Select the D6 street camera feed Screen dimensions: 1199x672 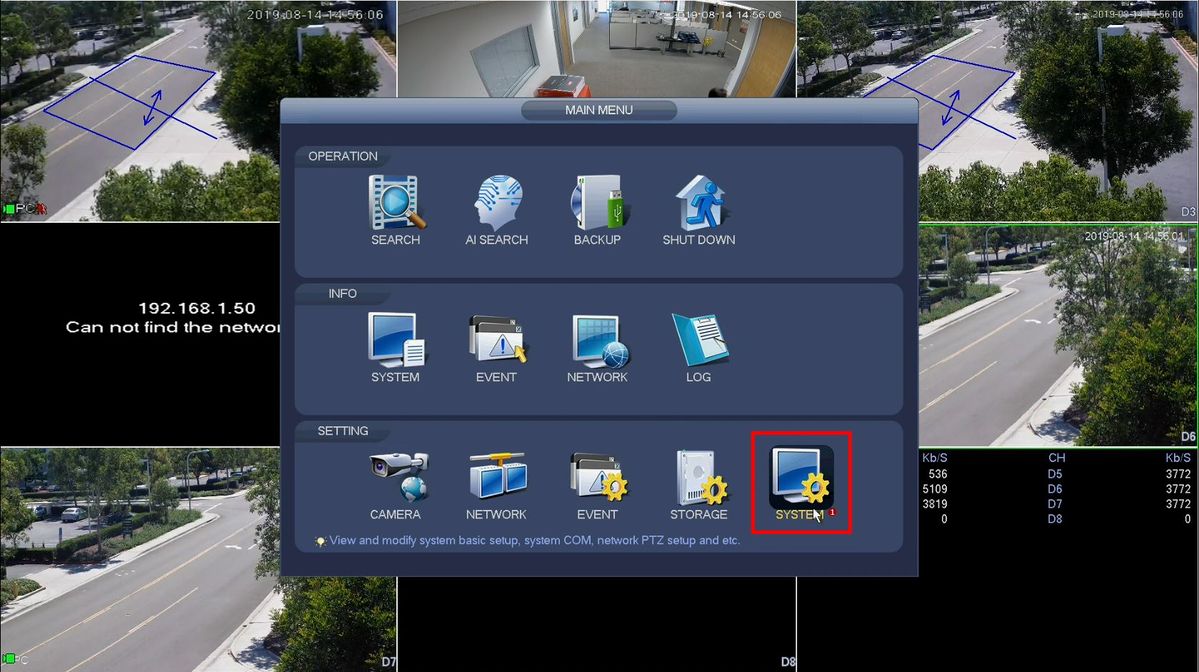[1058, 335]
